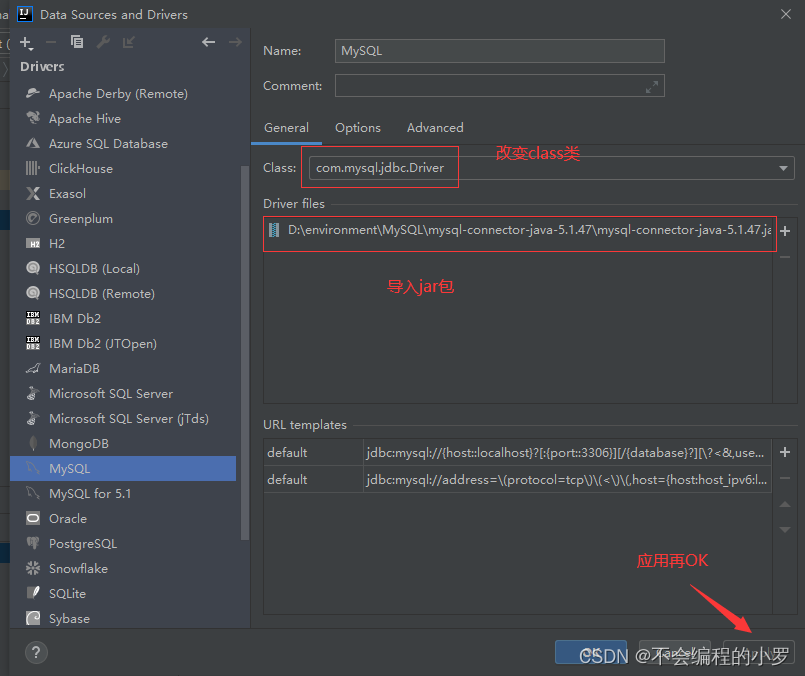Select HSQLDB (Local) driver
Viewport: 805px width, 676px height.
123,268
